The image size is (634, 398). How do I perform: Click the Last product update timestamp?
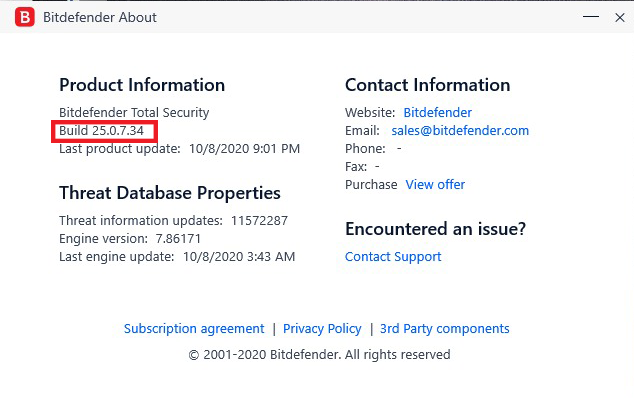click(x=245, y=149)
